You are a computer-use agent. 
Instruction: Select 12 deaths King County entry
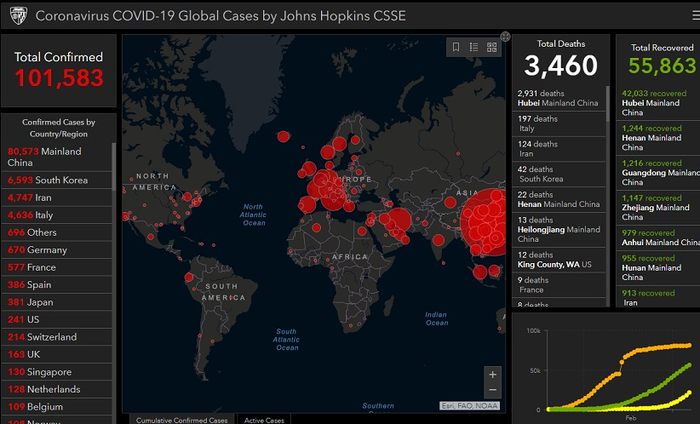point(558,259)
